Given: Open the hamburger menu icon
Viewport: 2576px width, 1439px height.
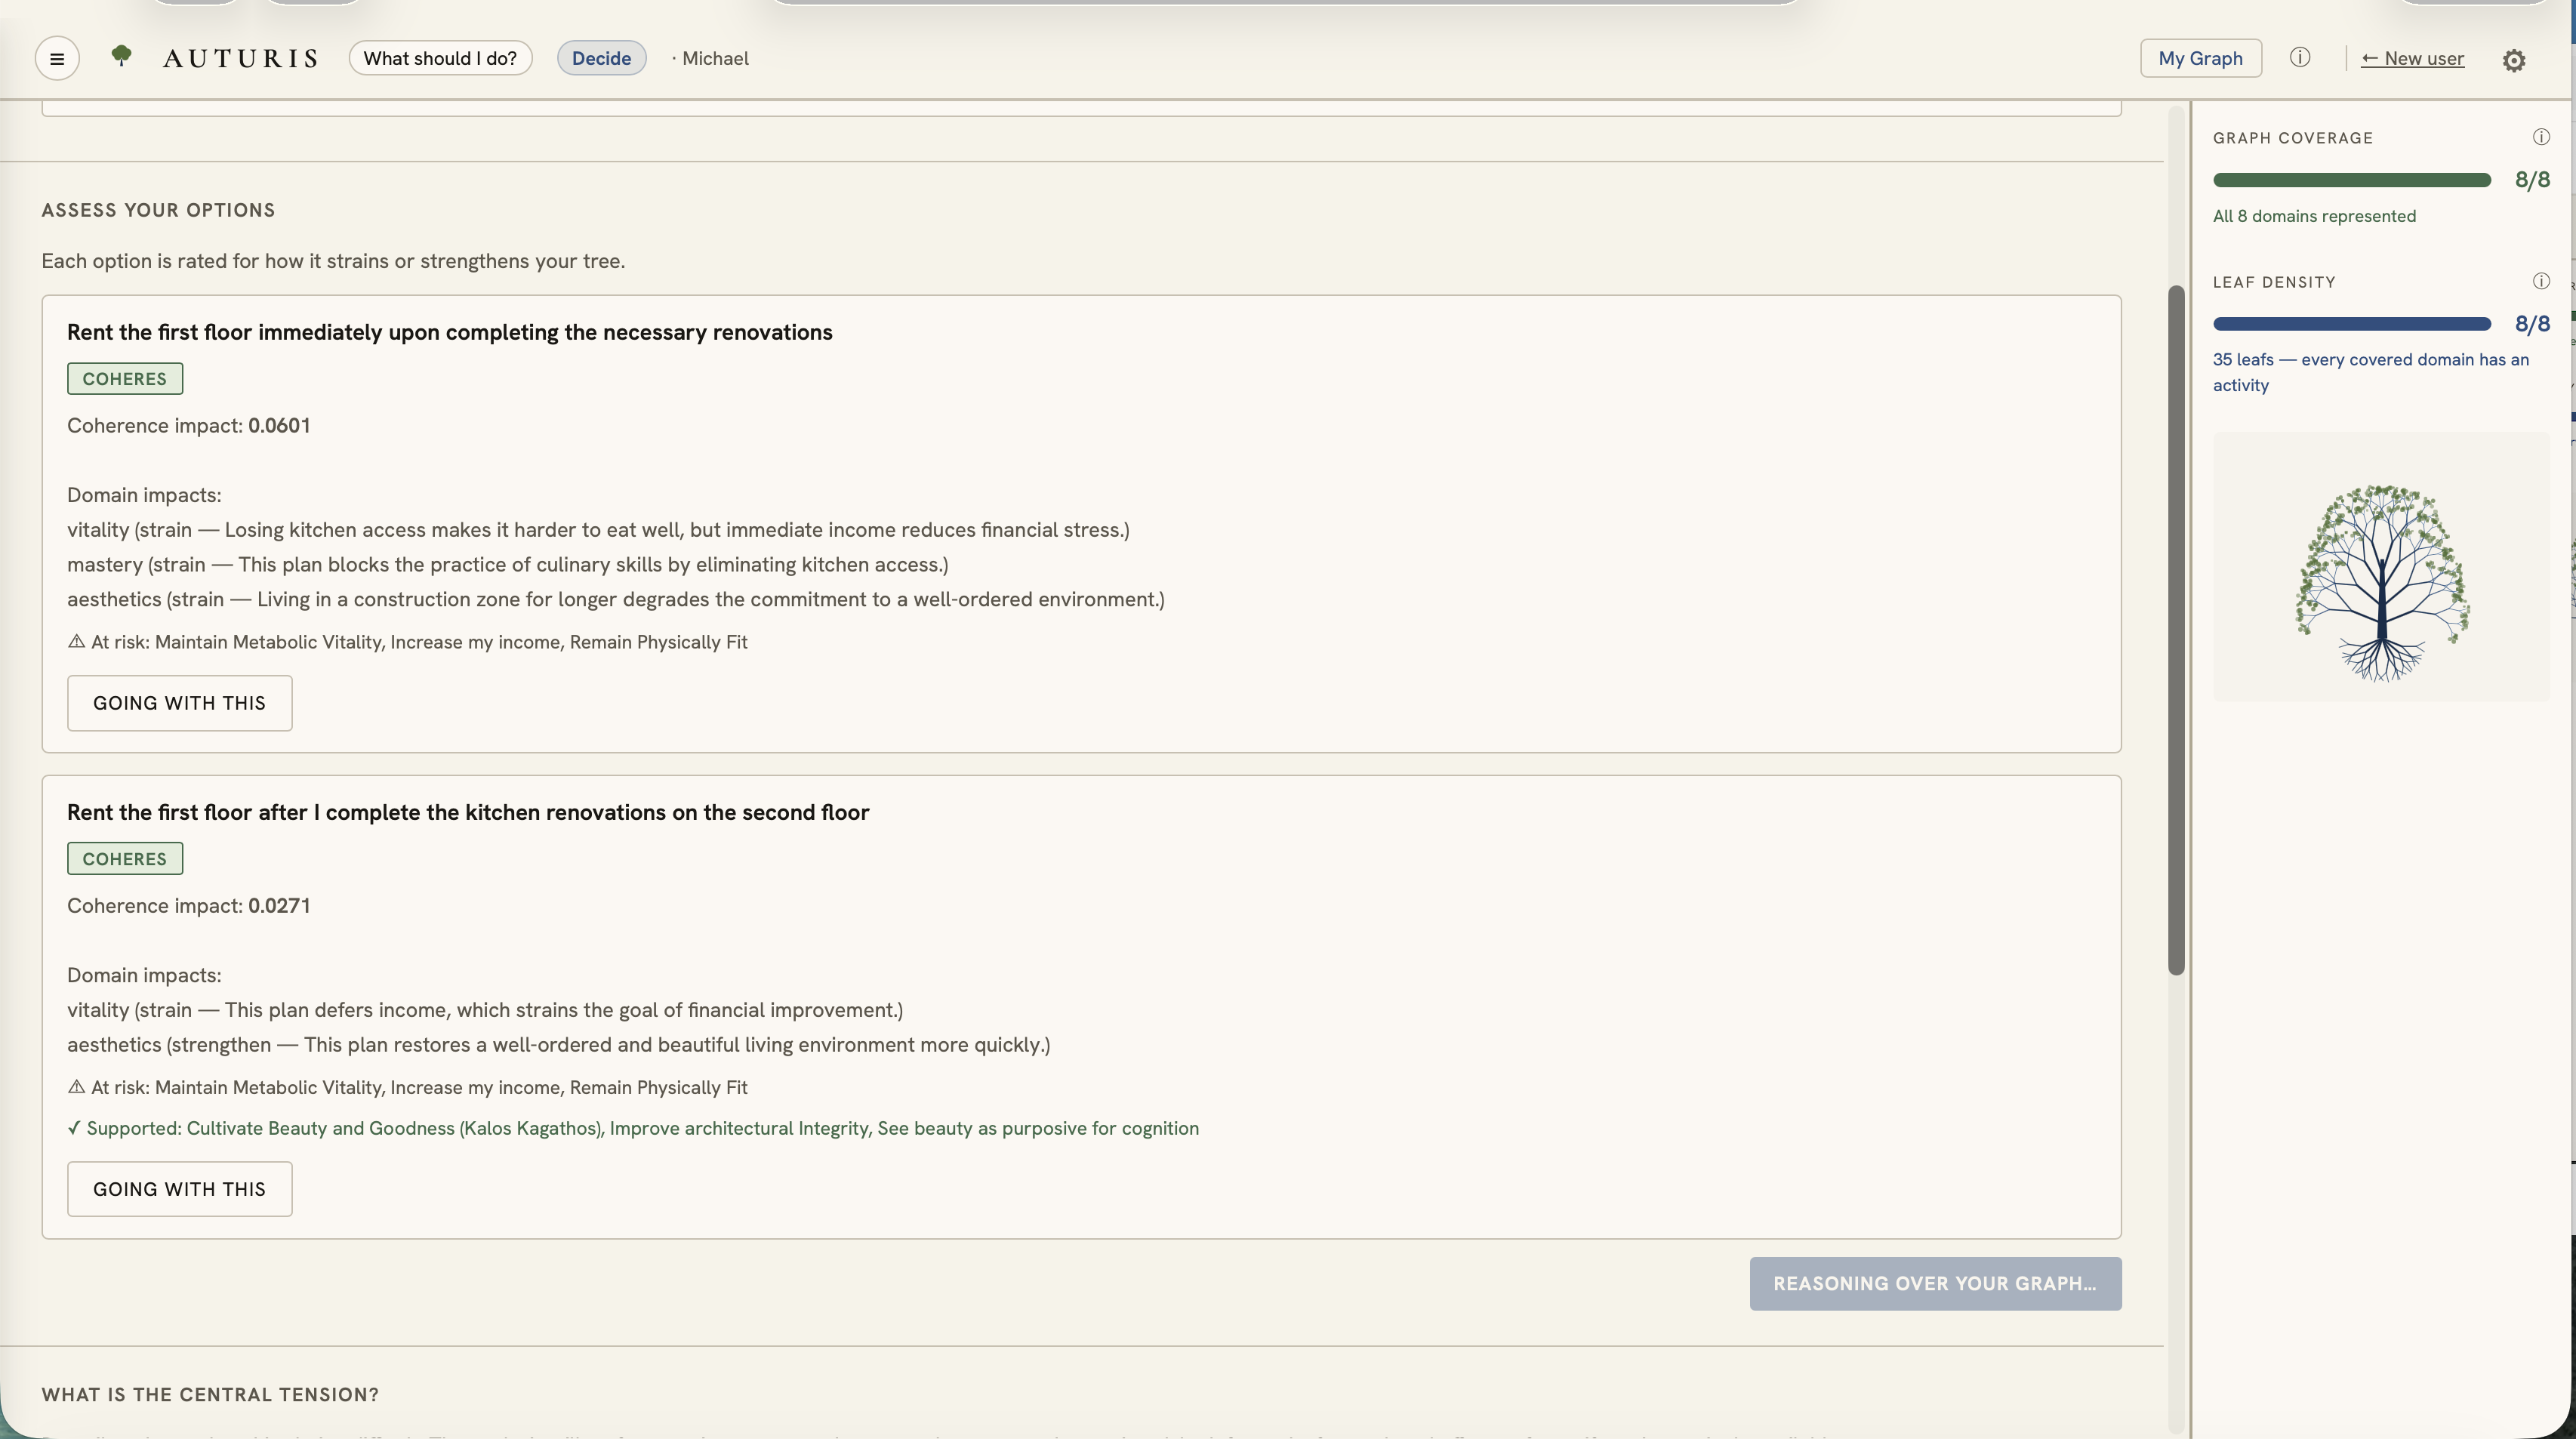Looking at the screenshot, I should (57, 58).
